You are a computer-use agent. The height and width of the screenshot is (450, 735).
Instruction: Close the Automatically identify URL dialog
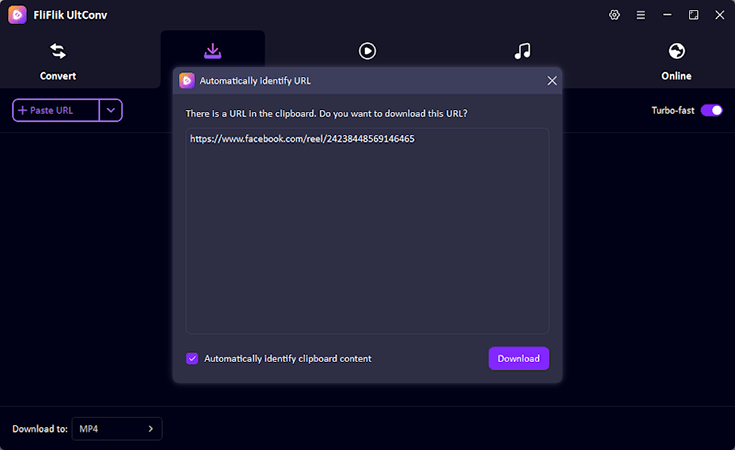pos(552,81)
